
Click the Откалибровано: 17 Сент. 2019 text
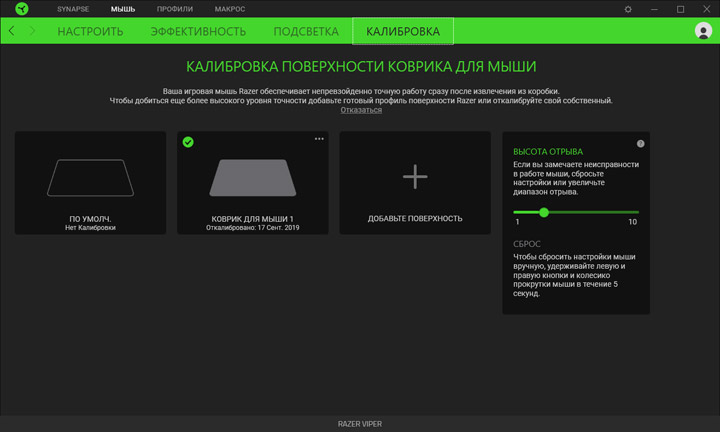tap(253, 228)
